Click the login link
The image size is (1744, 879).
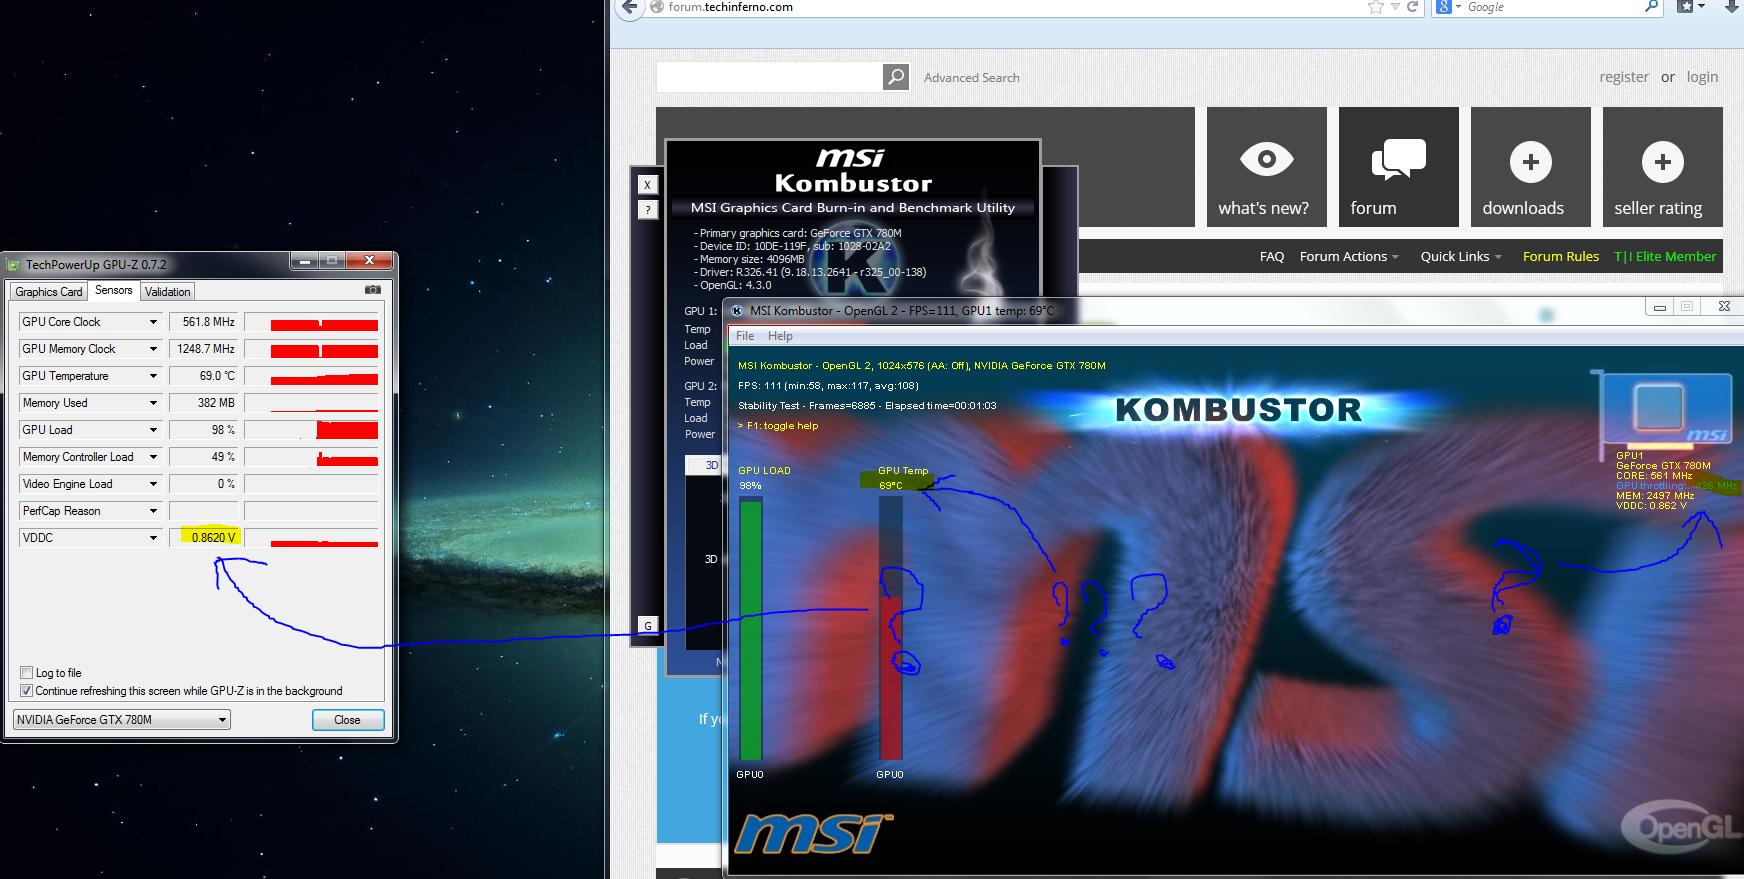pos(1702,77)
